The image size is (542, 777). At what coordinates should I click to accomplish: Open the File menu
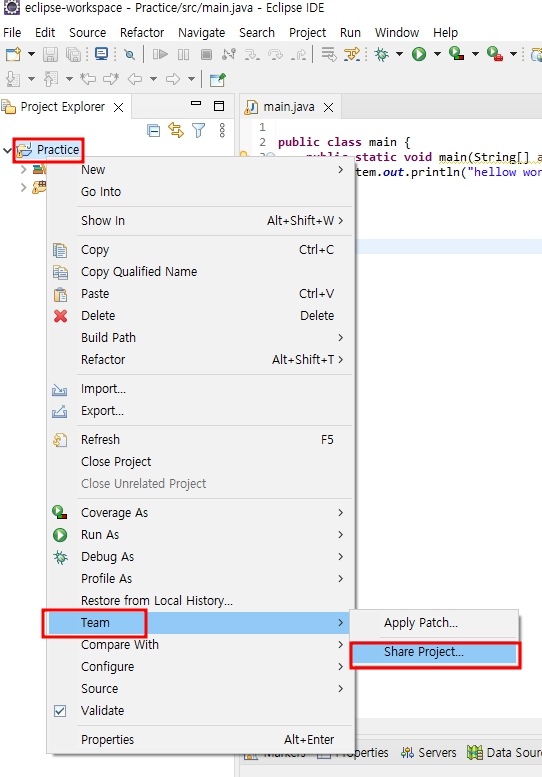pyautogui.click(x=12, y=33)
